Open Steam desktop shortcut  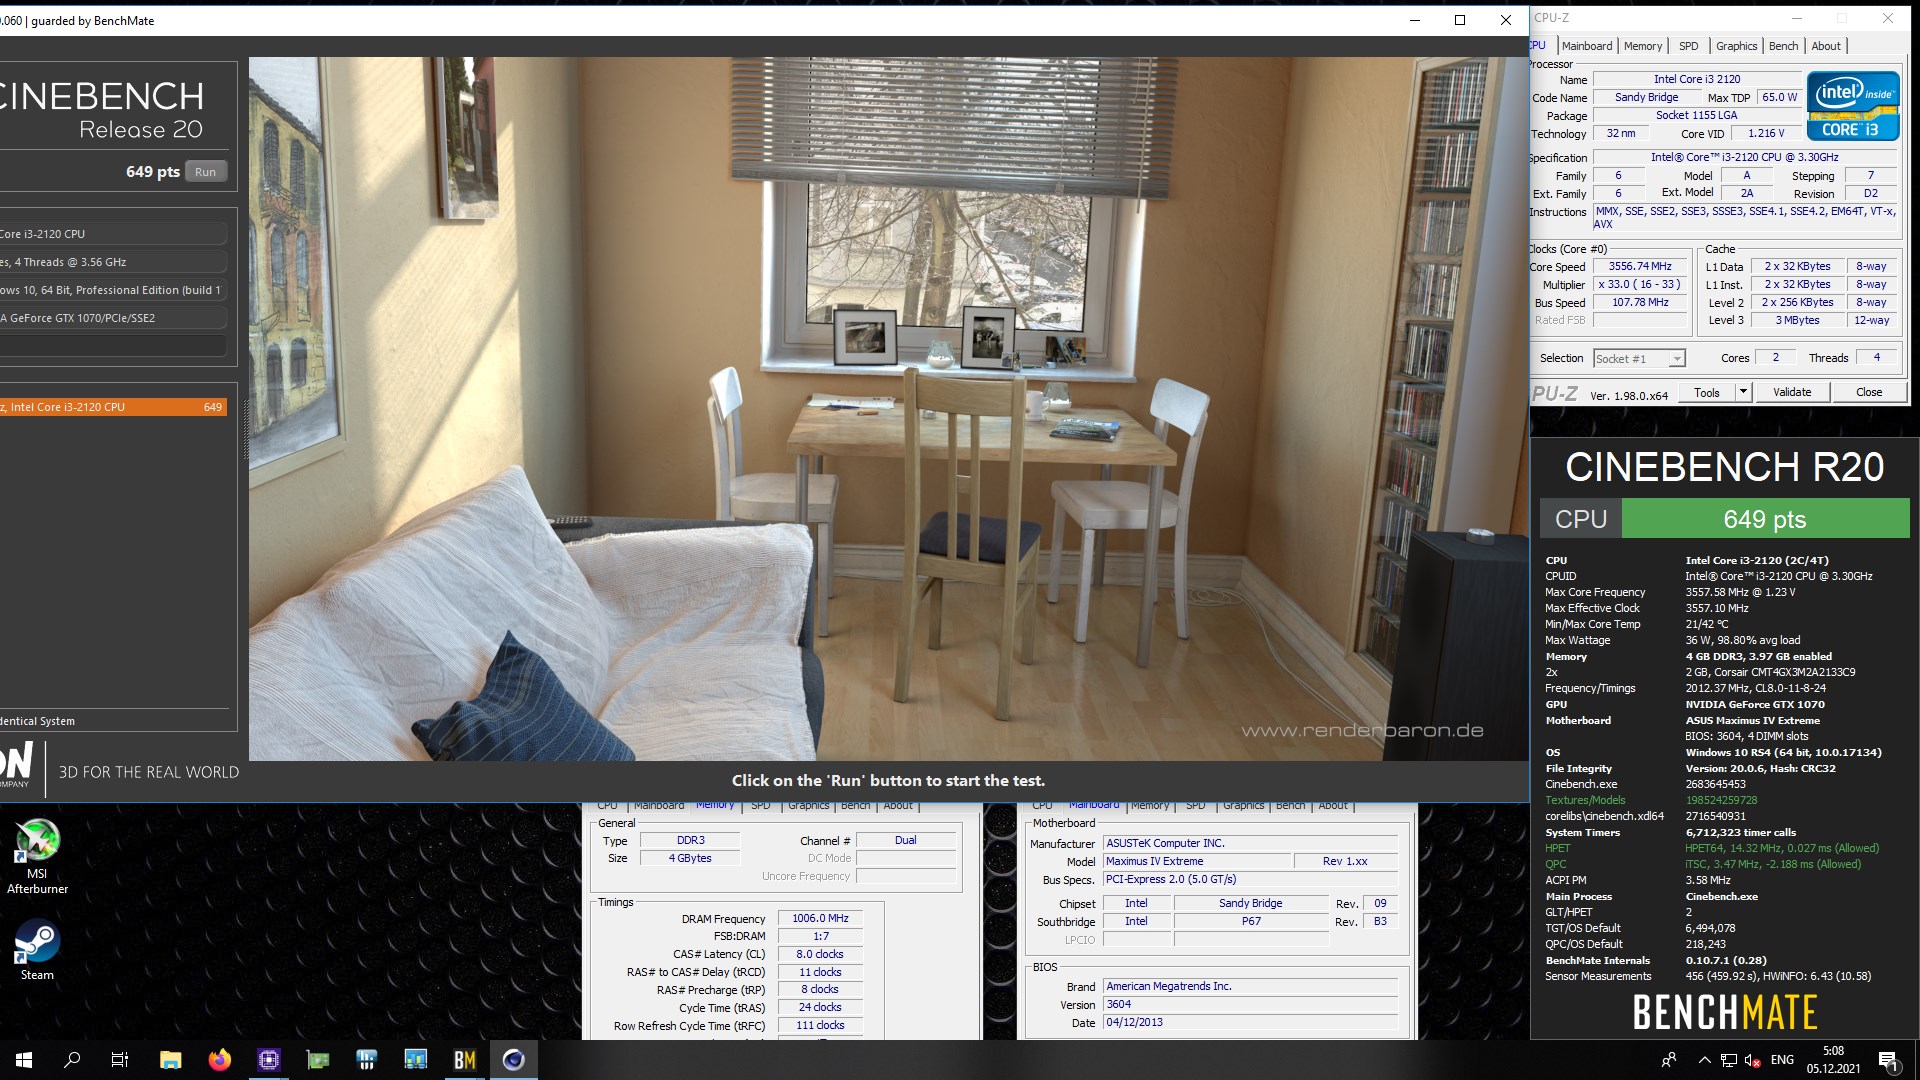pos(37,950)
